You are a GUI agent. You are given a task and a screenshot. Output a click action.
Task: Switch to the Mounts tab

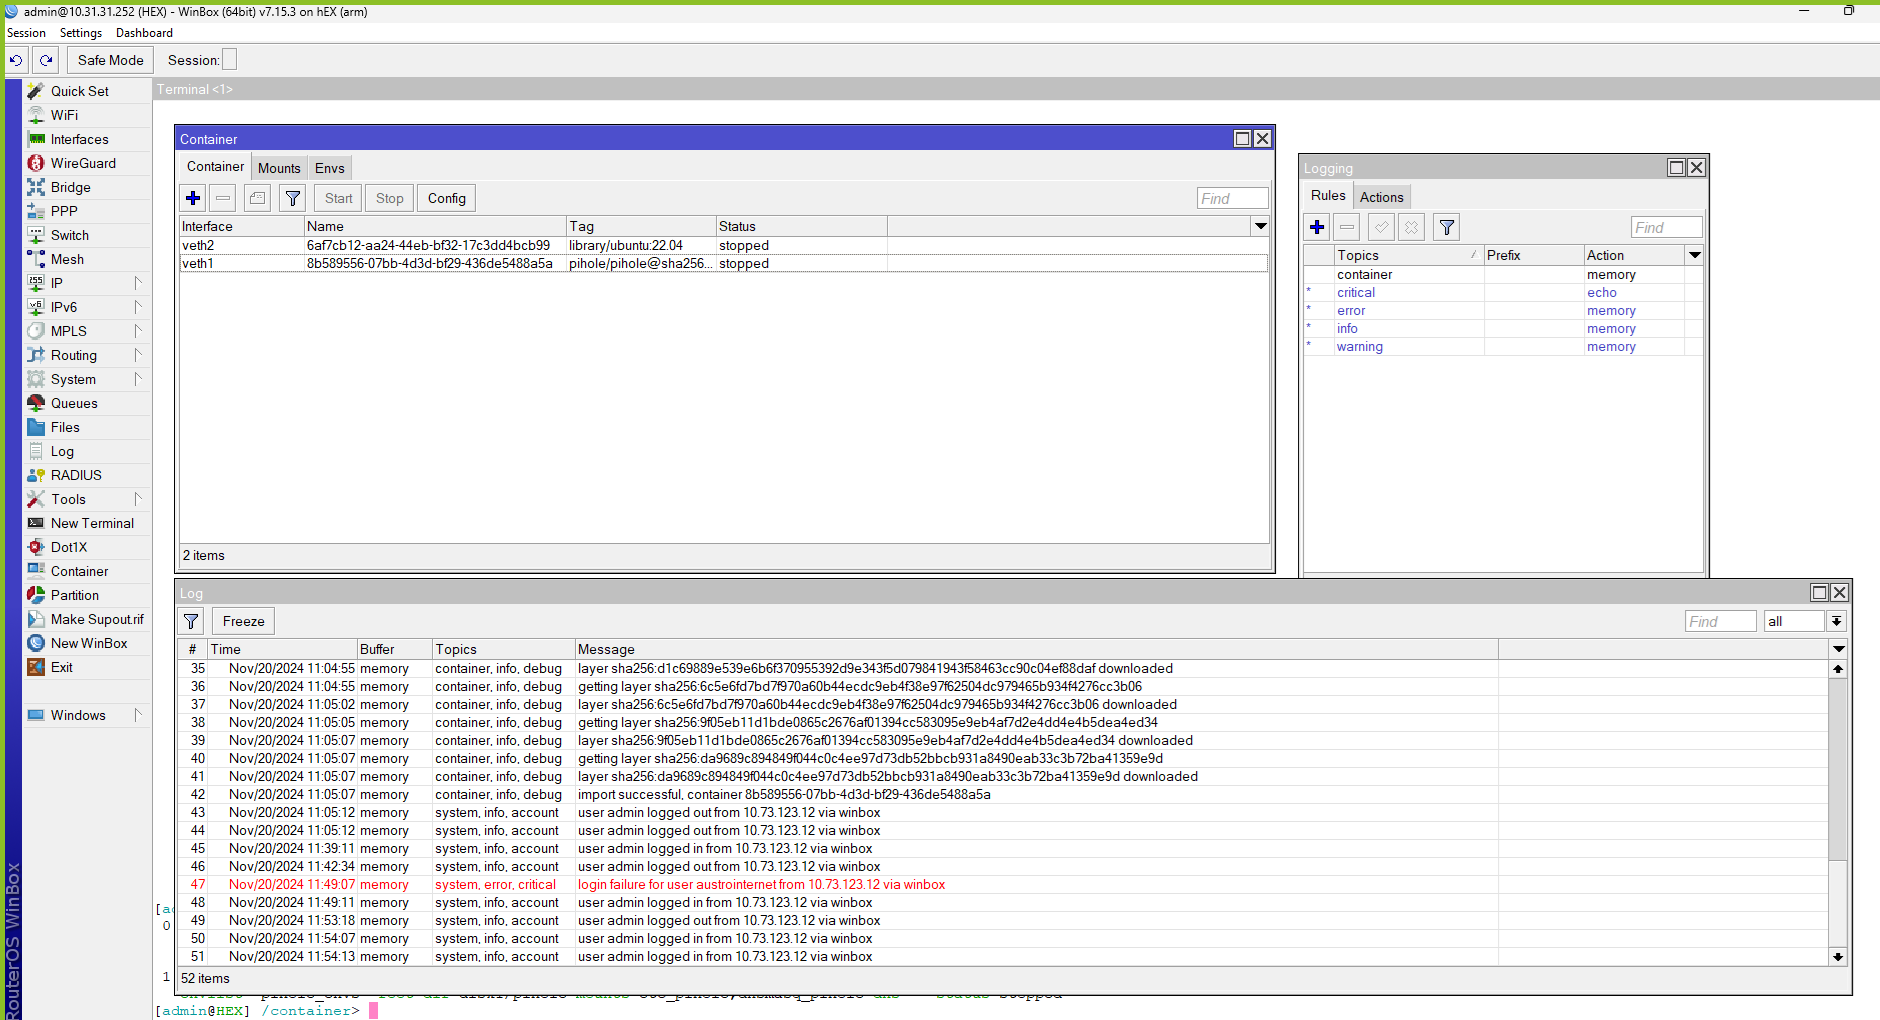coord(279,168)
